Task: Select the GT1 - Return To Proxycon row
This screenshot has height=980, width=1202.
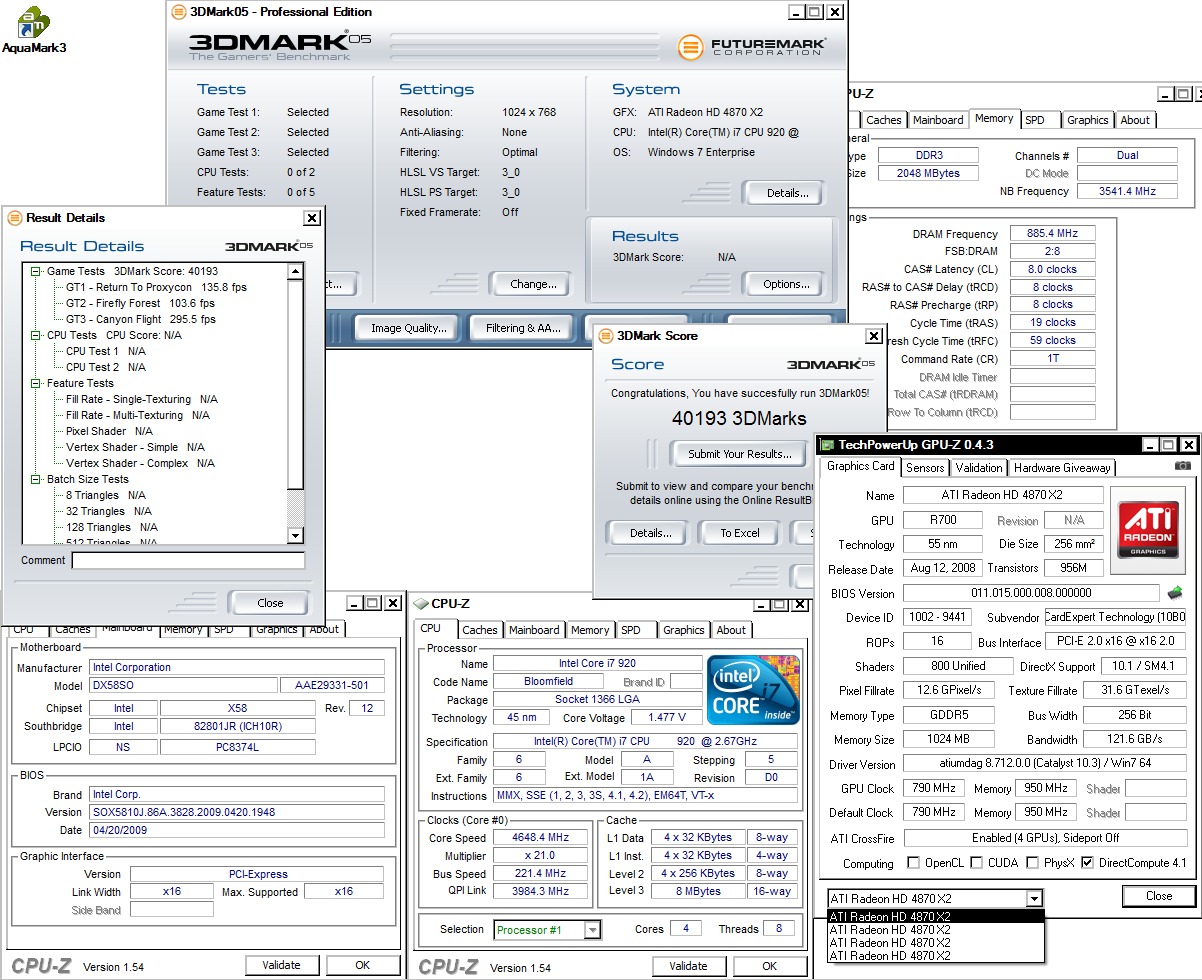Action: coord(156,287)
